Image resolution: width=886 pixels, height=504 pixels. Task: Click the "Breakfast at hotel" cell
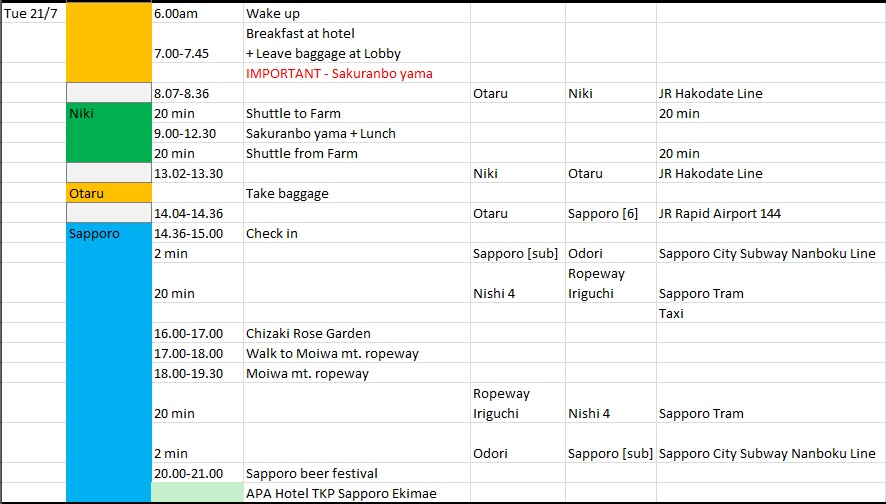tap(301, 33)
